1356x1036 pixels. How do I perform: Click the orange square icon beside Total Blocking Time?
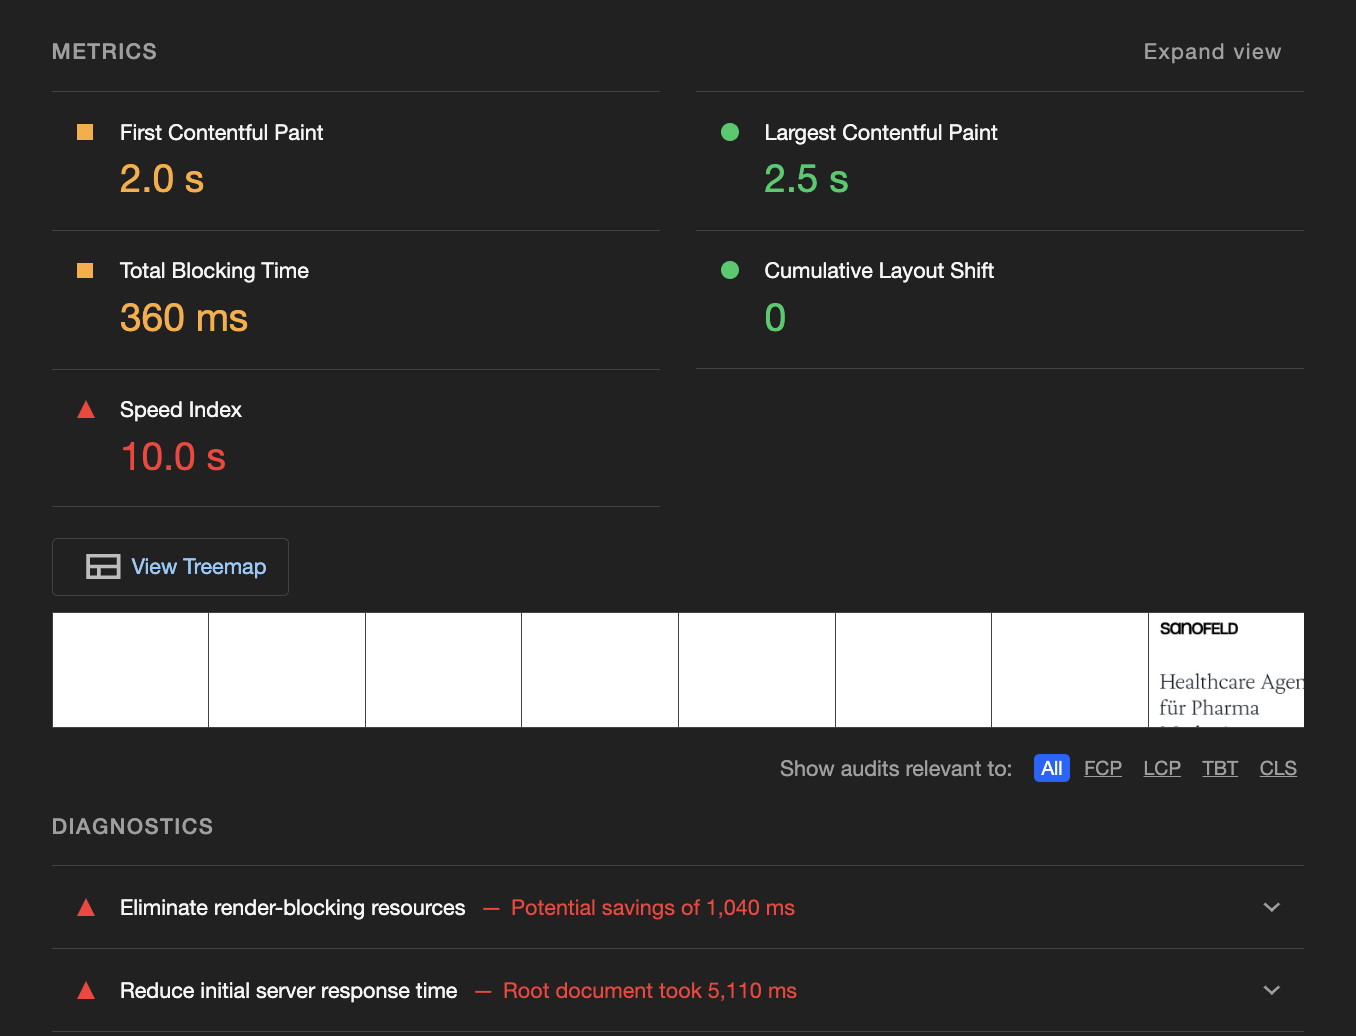(85, 270)
